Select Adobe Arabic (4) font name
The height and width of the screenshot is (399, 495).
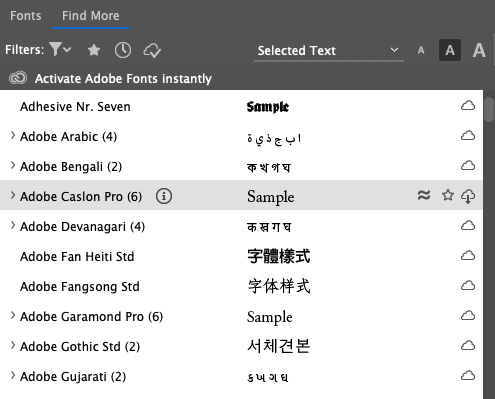coord(68,137)
